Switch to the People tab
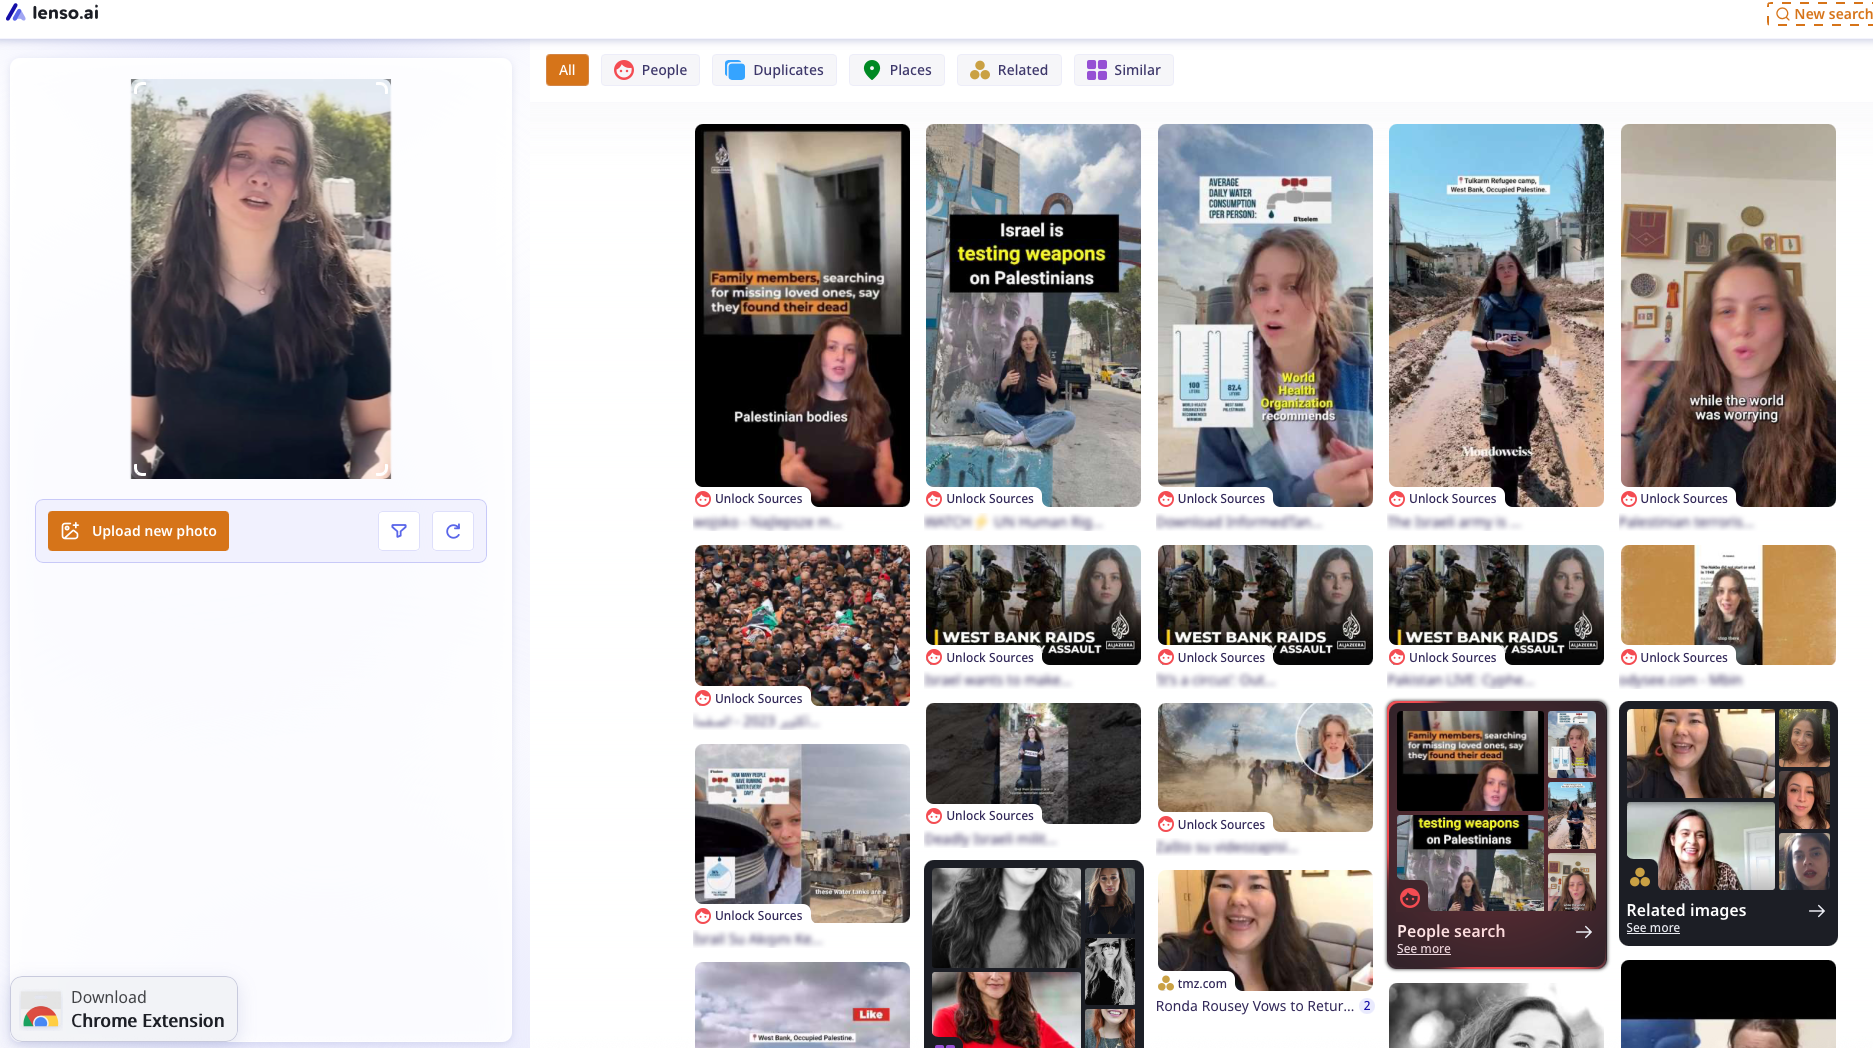 click(650, 70)
